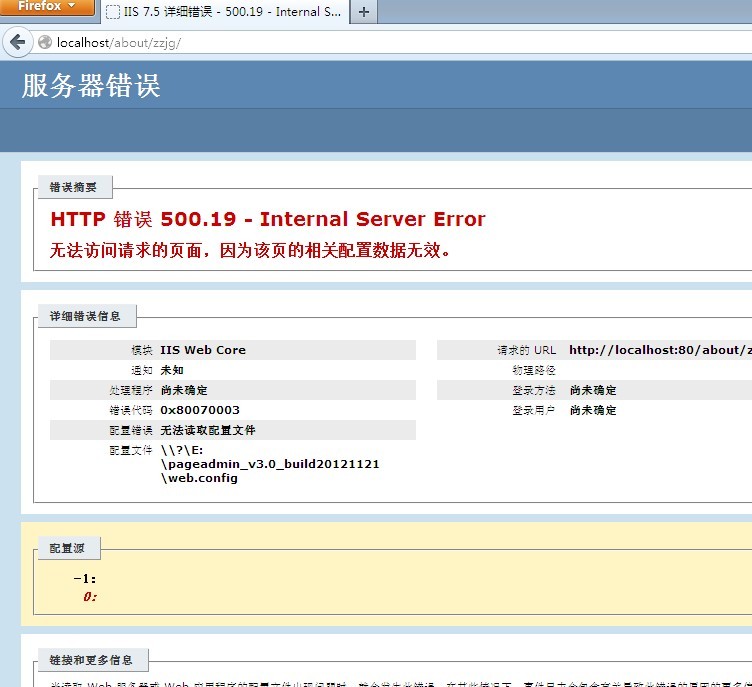Click the 服务器错误 page heading
This screenshot has height=687, width=752.
coord(91,86)
